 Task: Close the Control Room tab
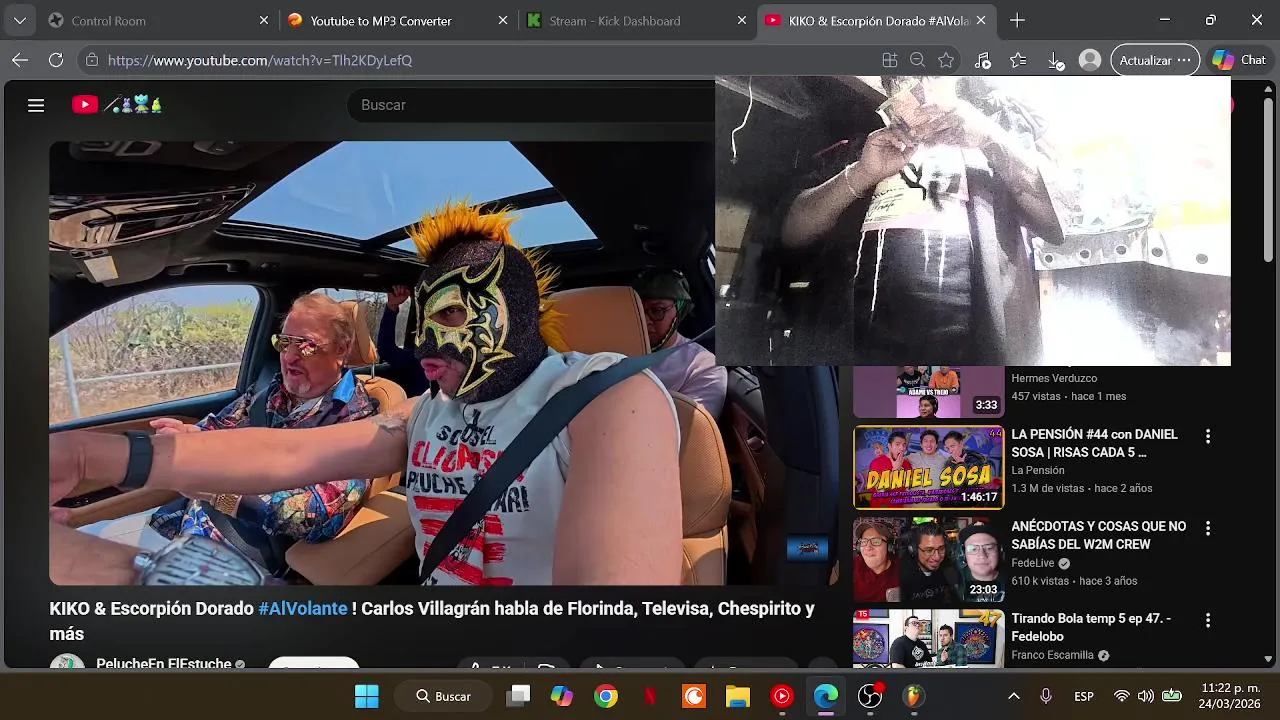[264, 20]
